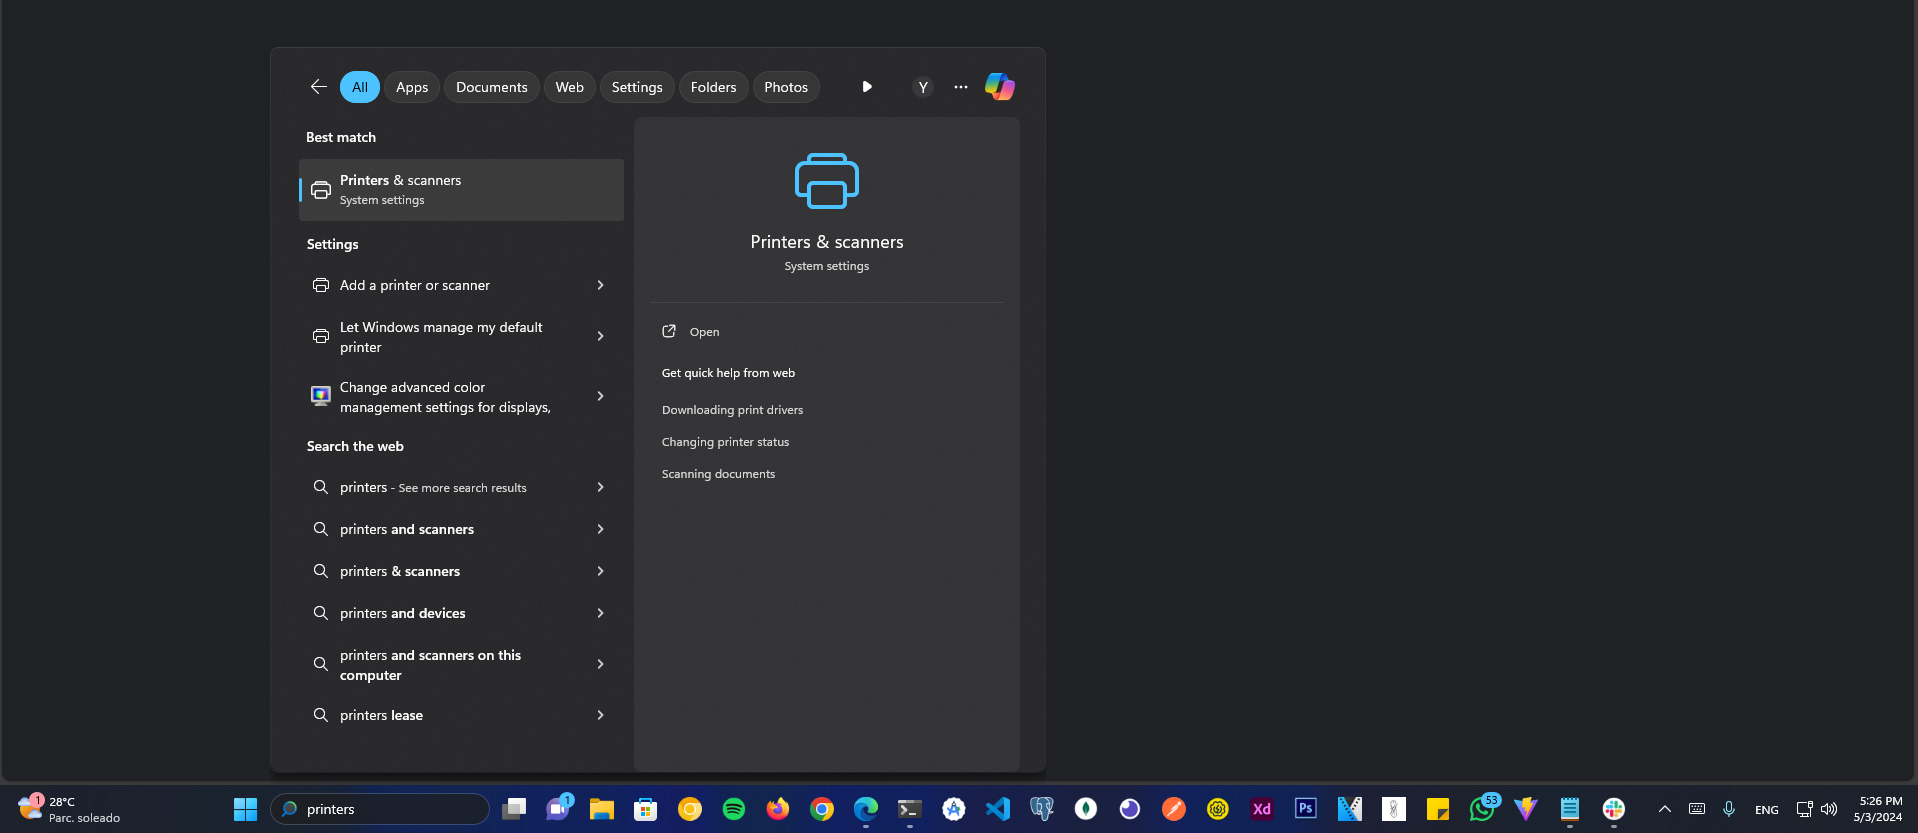Open the Copilot icon in search panel

coord(999,87)
